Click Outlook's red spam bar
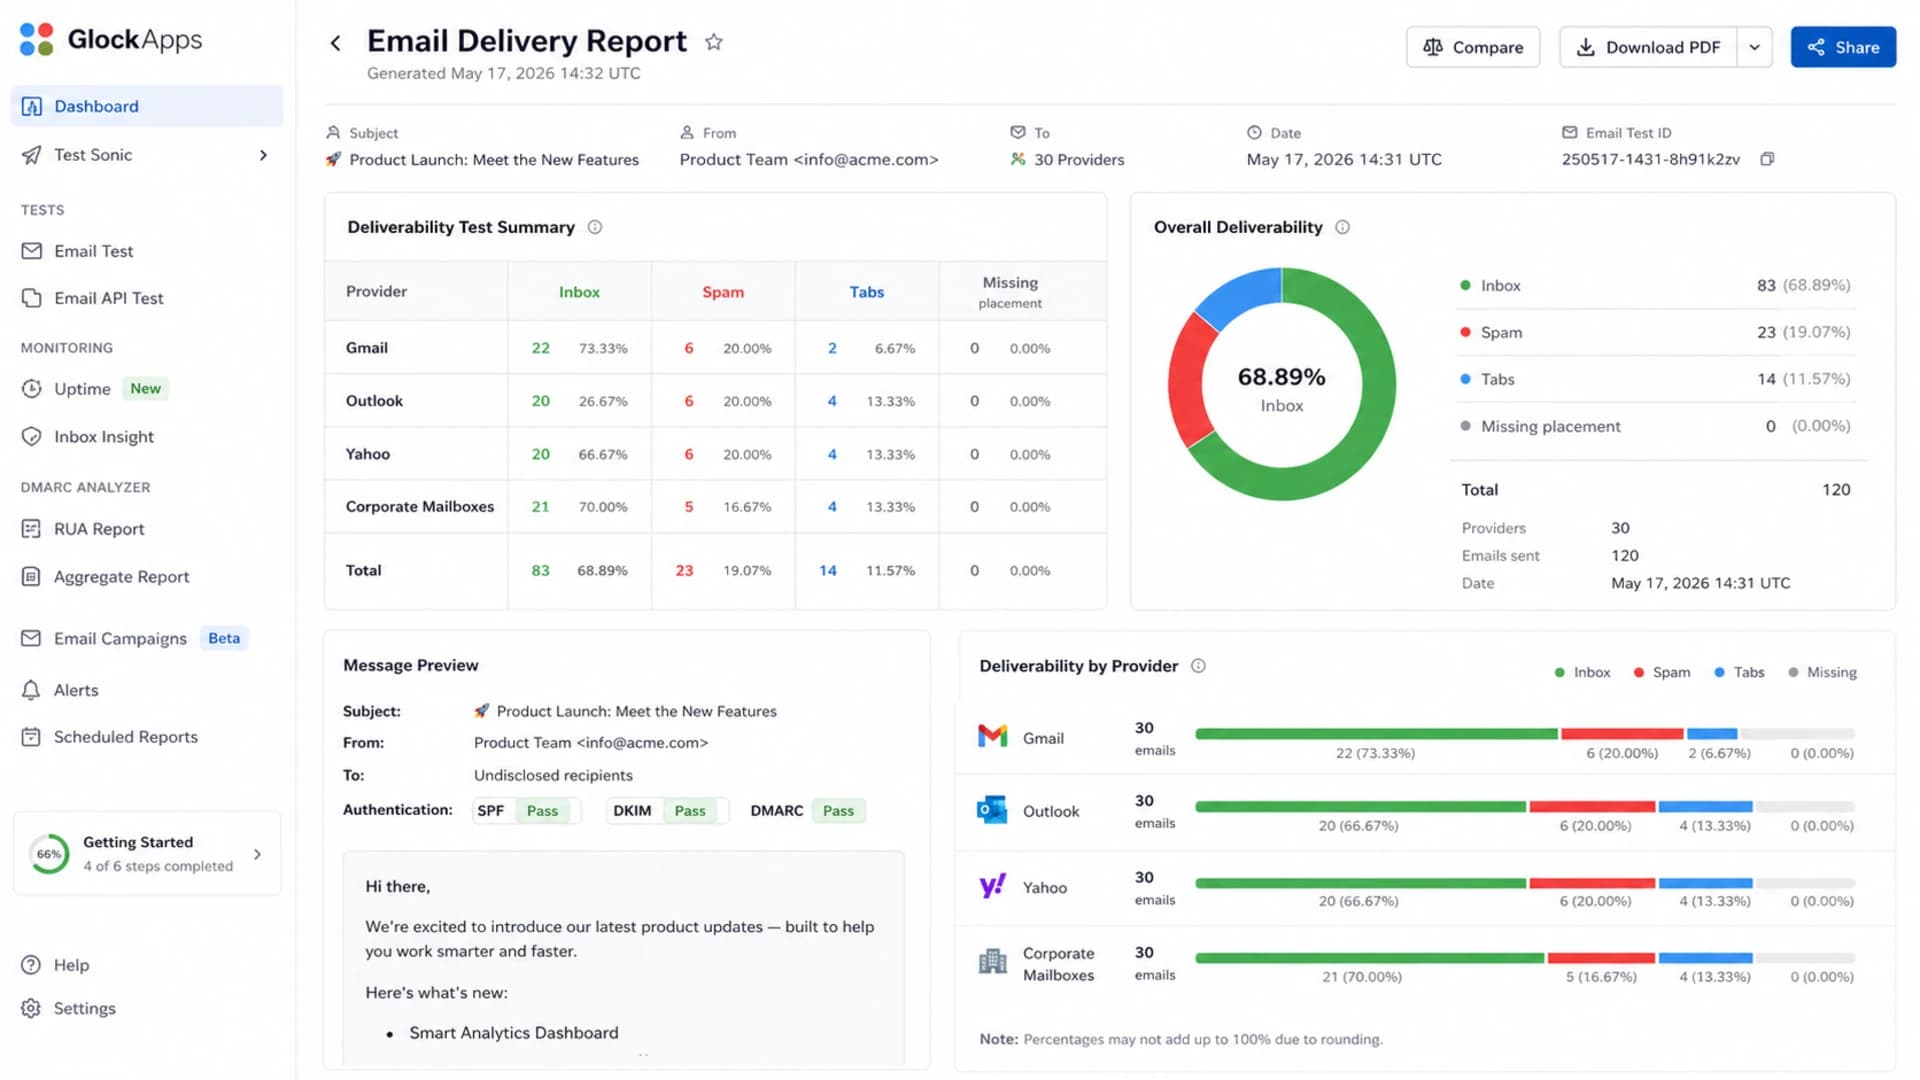 click(1592, 807)
